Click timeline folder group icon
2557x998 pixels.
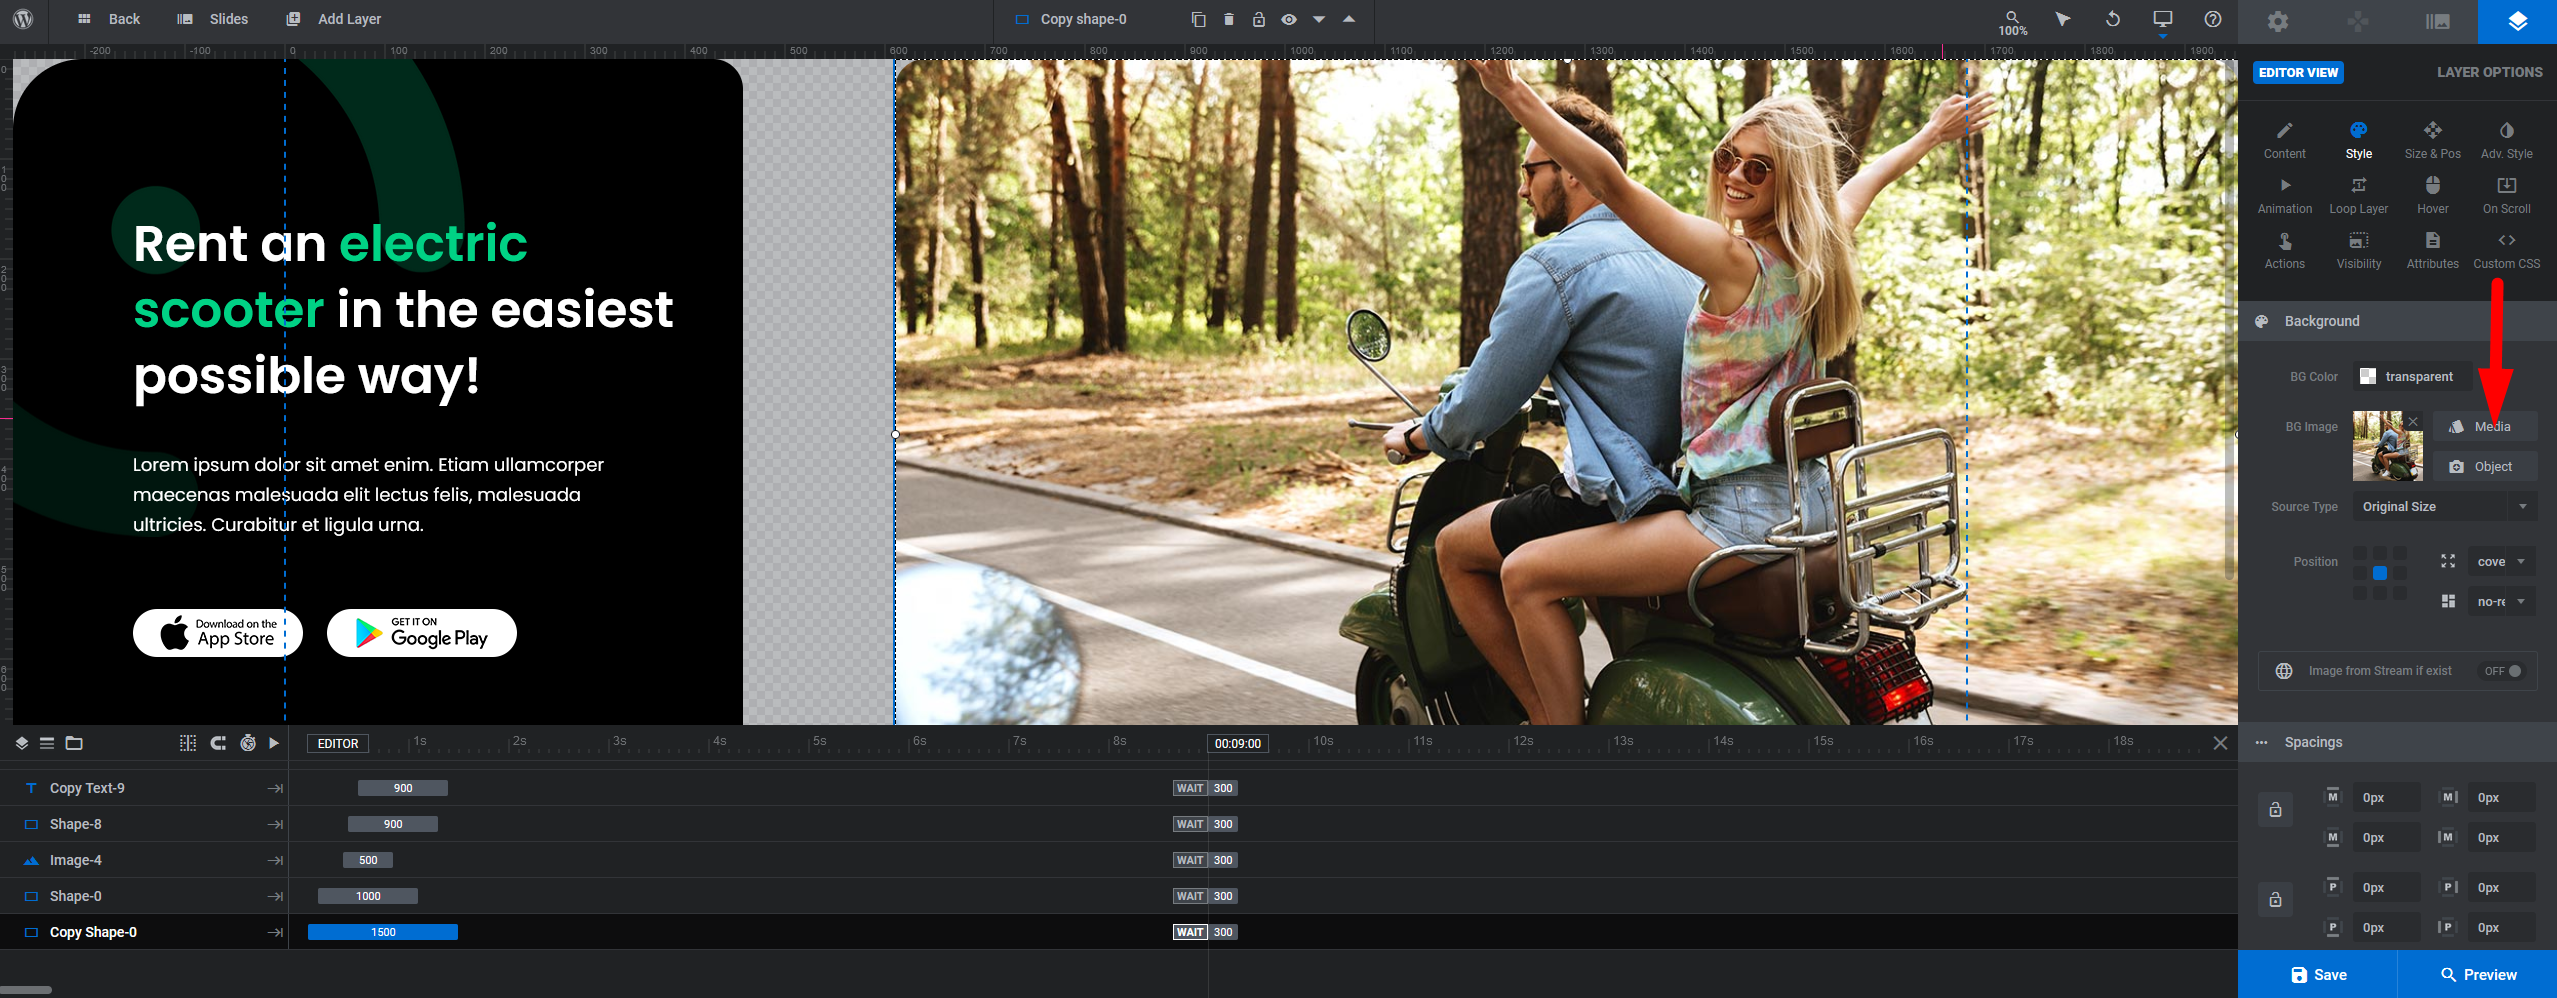coord(74,743)
